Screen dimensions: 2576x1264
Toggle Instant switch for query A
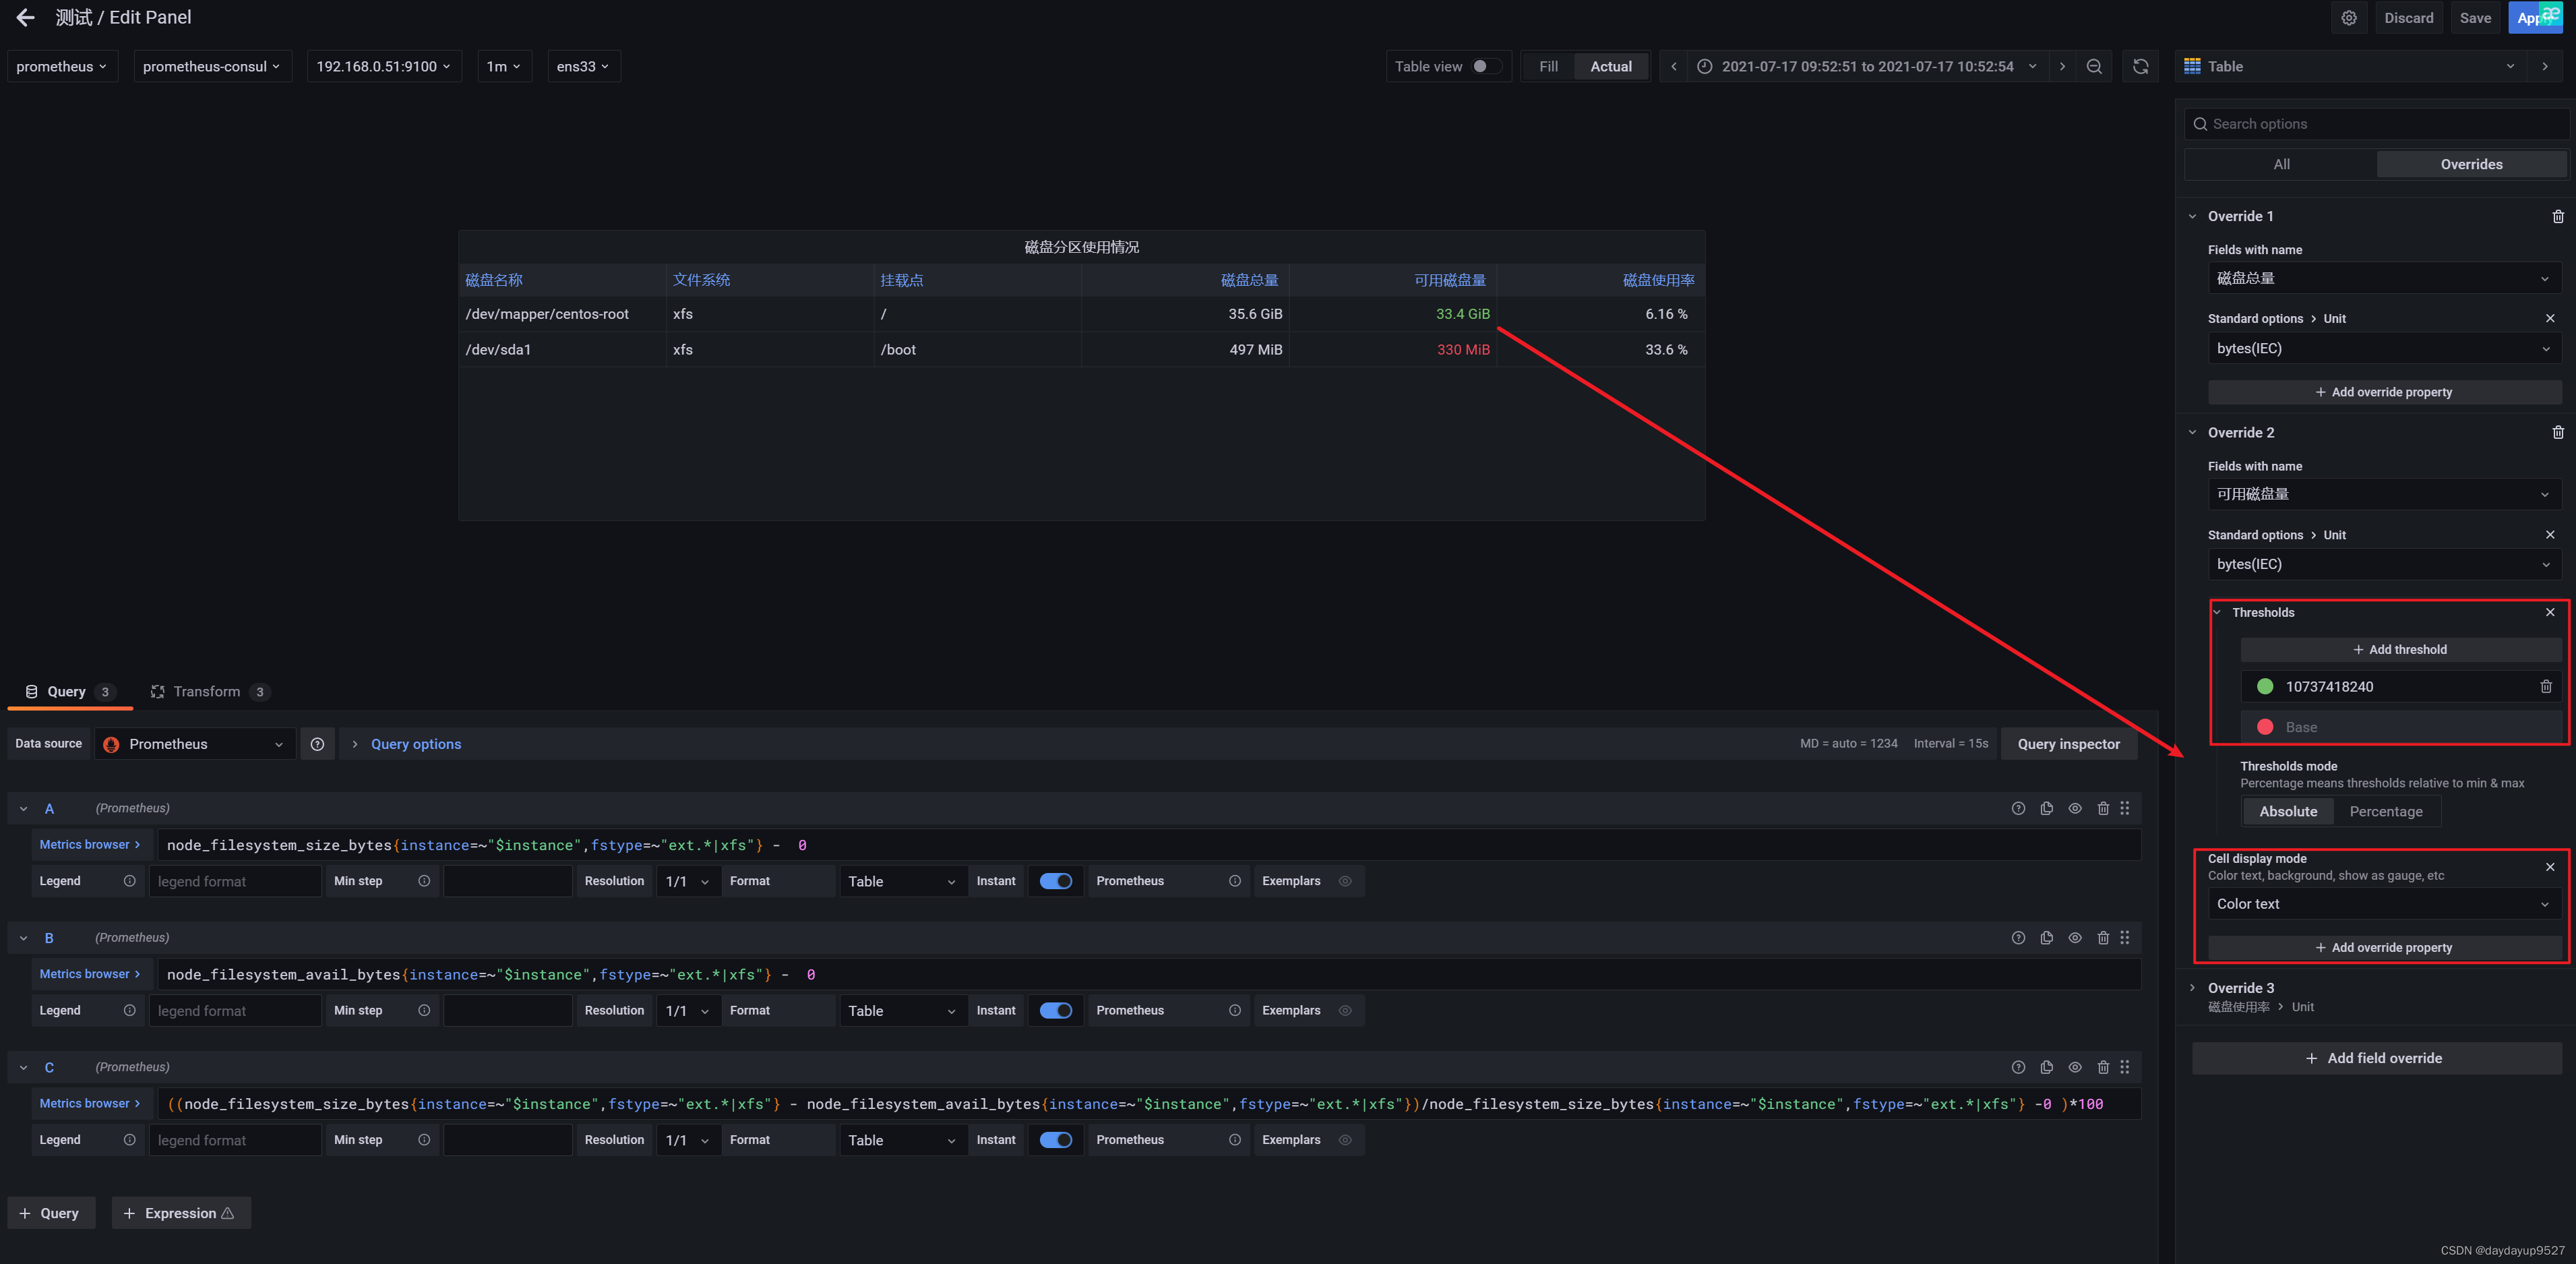point(1056,881)
